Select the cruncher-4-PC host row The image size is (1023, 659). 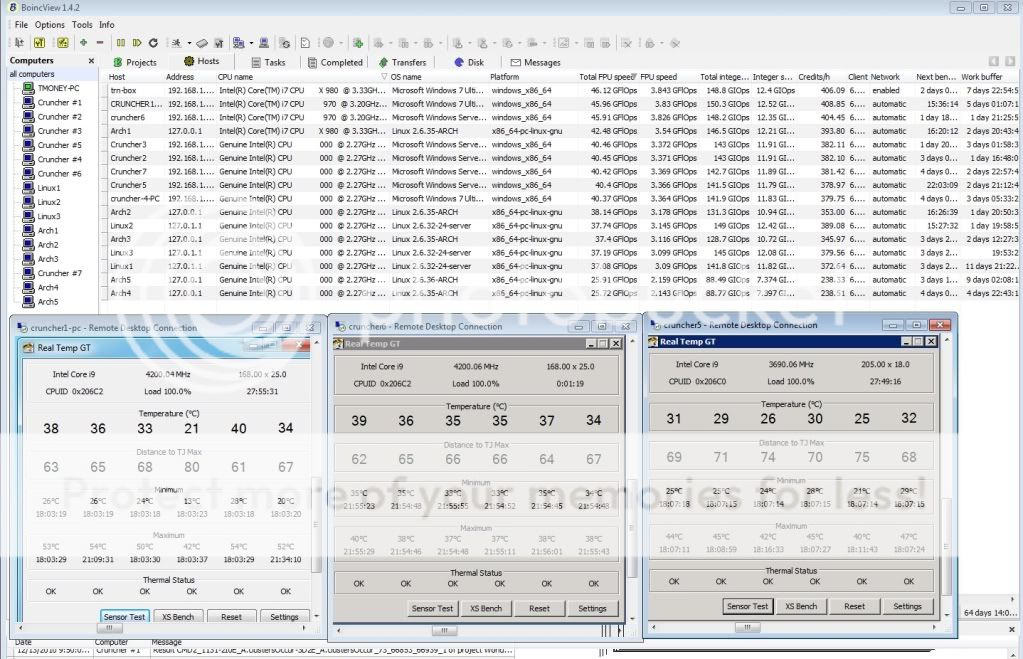(x=561, y=198)
